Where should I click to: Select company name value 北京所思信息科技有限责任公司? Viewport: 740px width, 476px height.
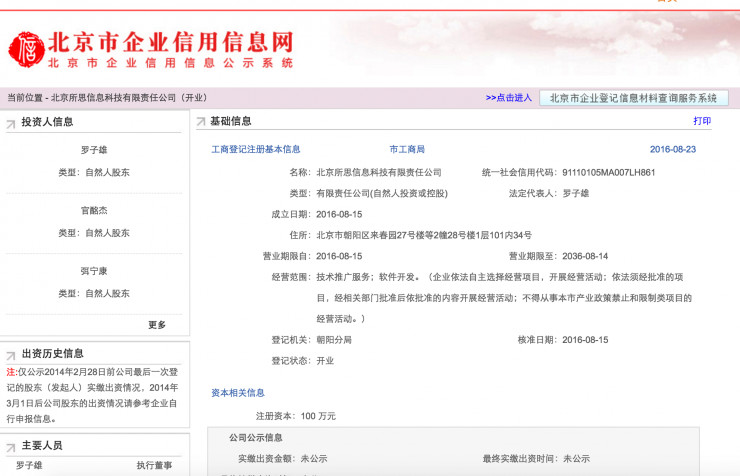[379, 173]
